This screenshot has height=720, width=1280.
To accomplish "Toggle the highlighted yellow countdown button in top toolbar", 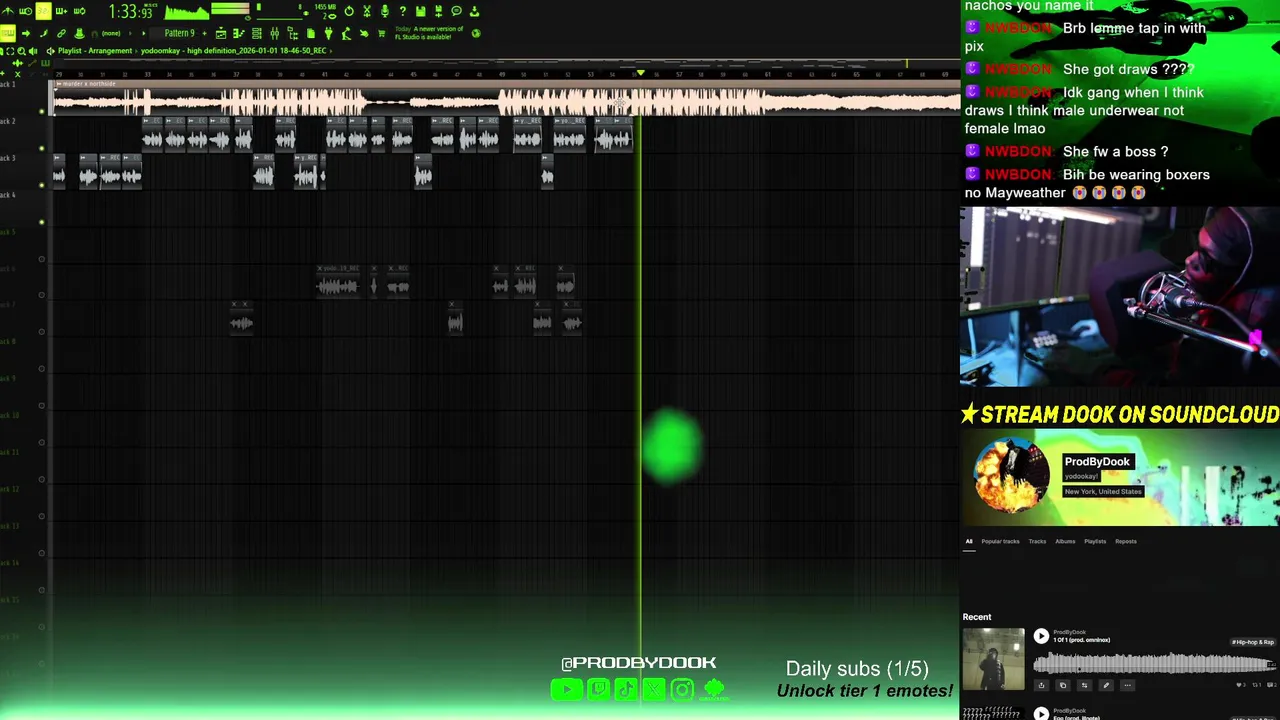I will [x=43, y=11].
